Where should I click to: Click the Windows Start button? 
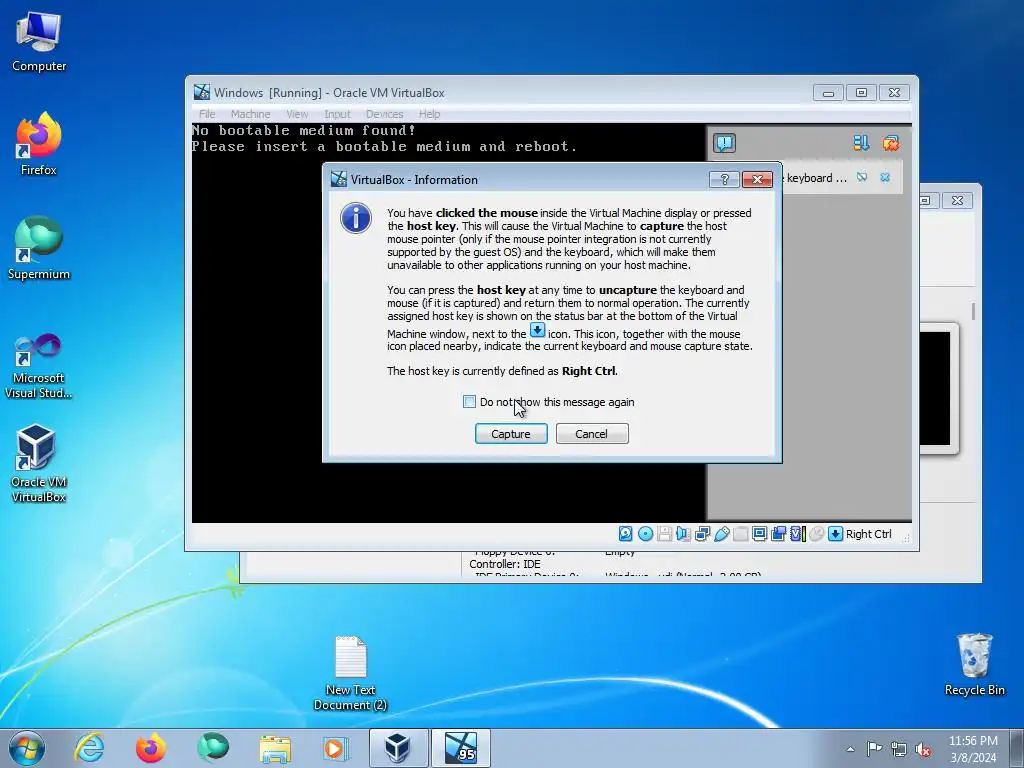27,748
